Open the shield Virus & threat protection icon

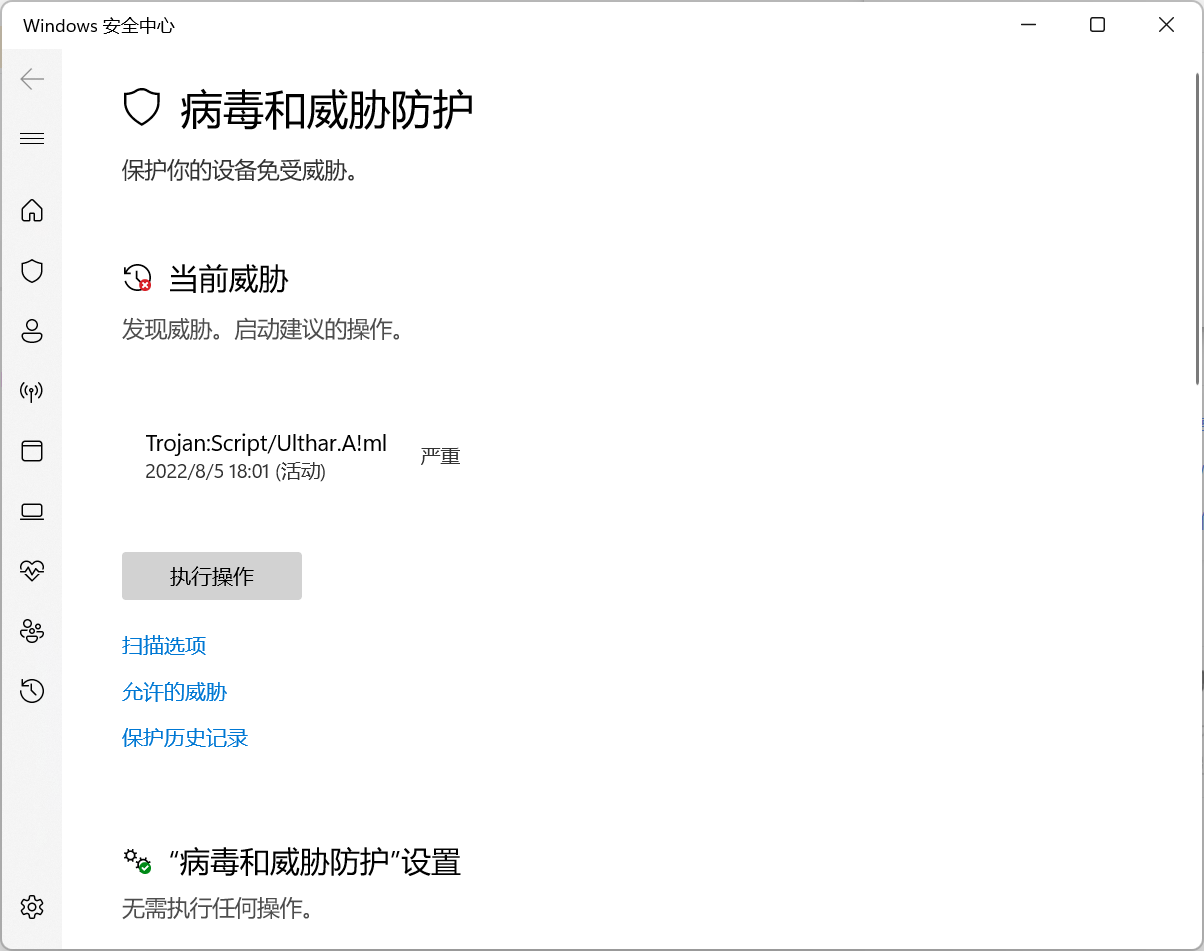click(x=32, y=271)
